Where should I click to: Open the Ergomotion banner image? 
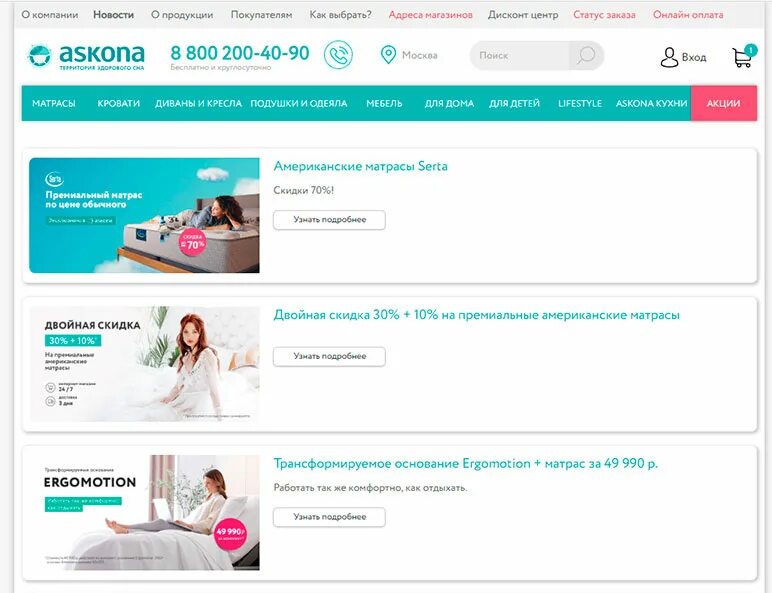(144, 512)
